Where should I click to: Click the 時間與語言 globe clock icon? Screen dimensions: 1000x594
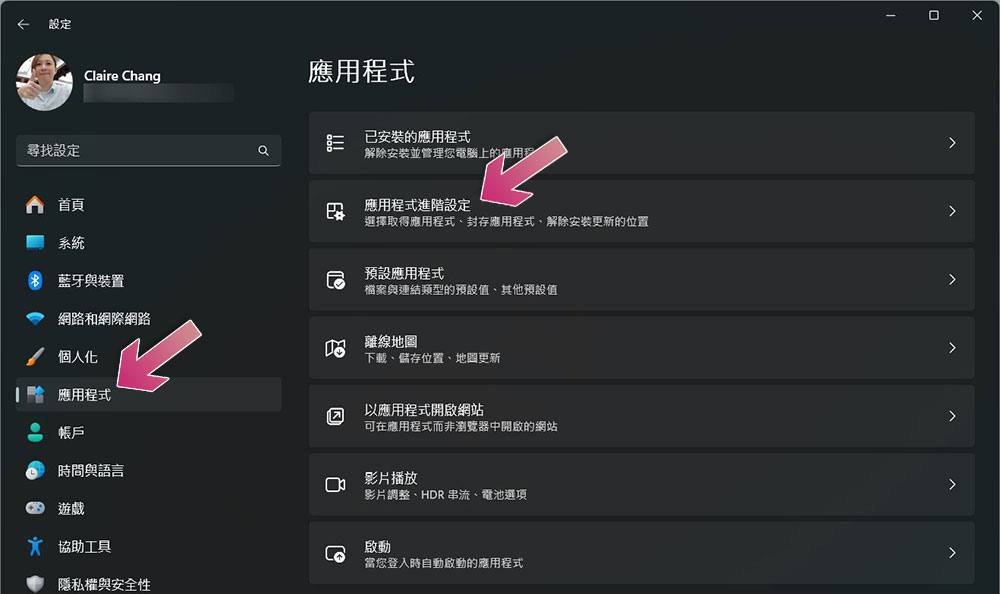(x=35, y=471)
